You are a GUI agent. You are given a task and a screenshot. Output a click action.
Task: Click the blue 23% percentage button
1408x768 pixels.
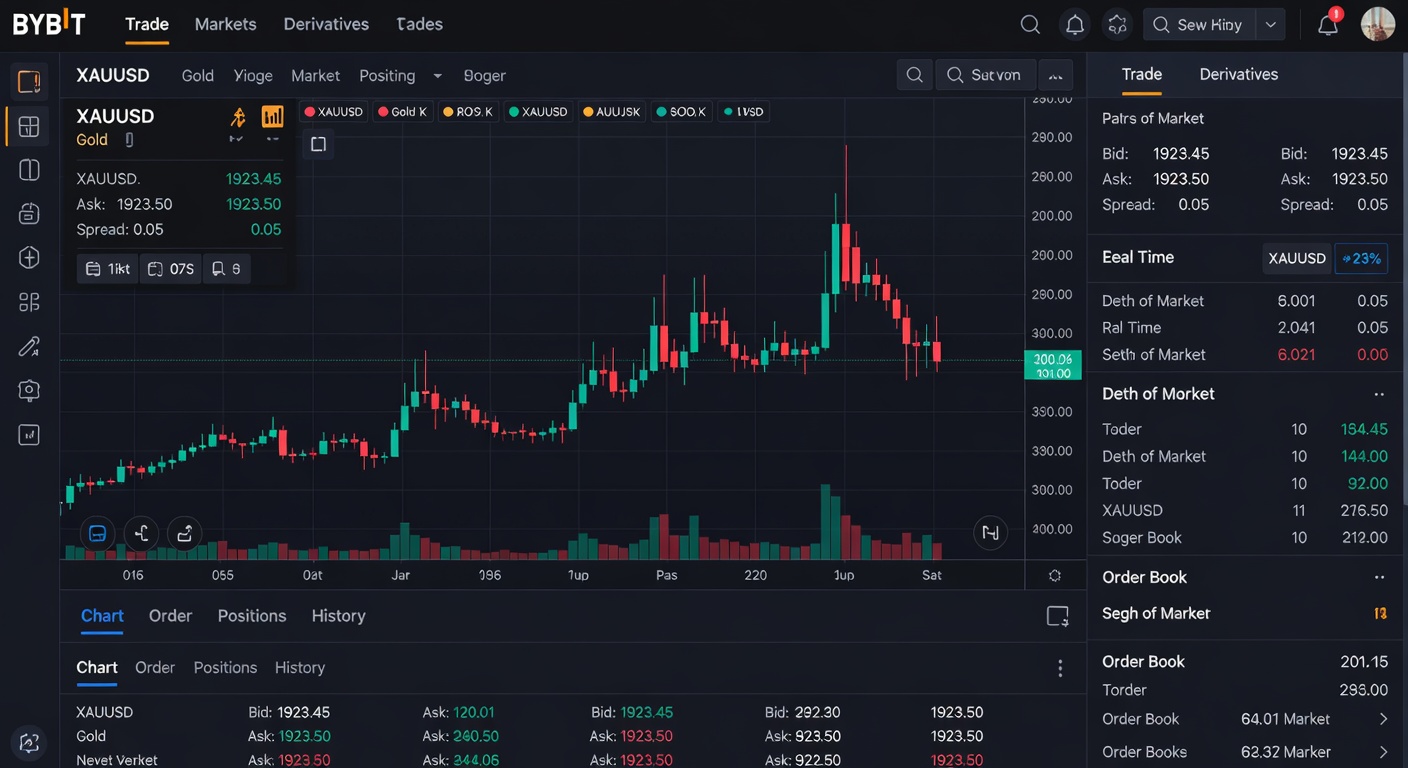[x=1361, y=258]
